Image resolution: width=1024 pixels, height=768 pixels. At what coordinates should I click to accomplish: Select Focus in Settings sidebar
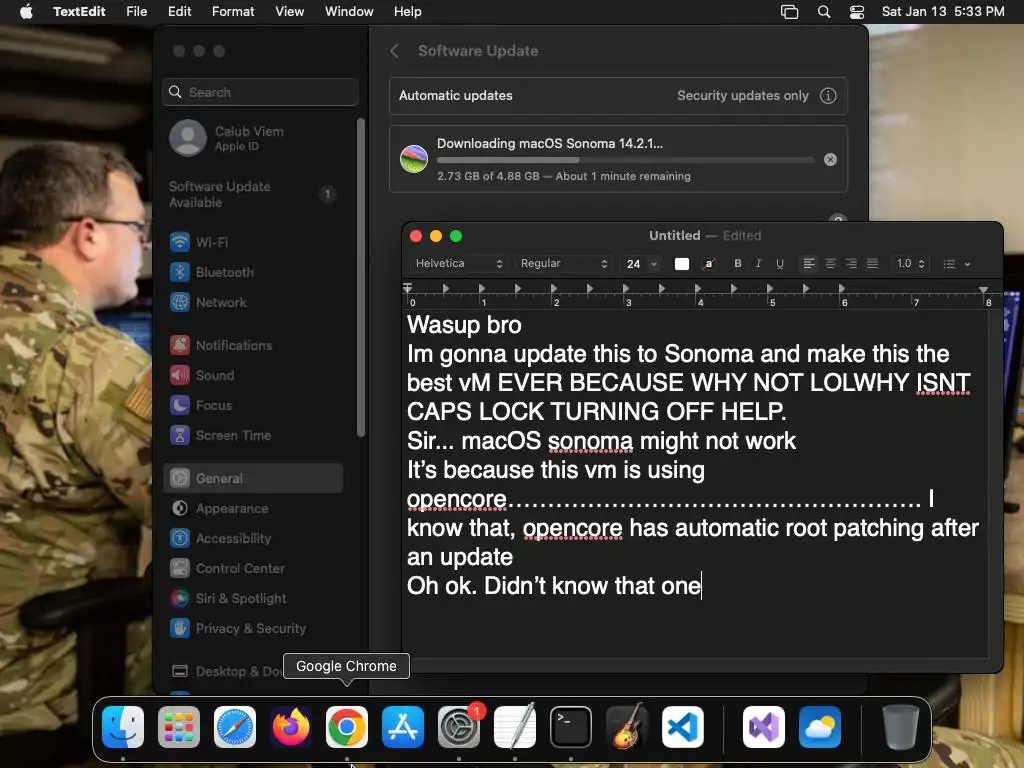[253, 405]
